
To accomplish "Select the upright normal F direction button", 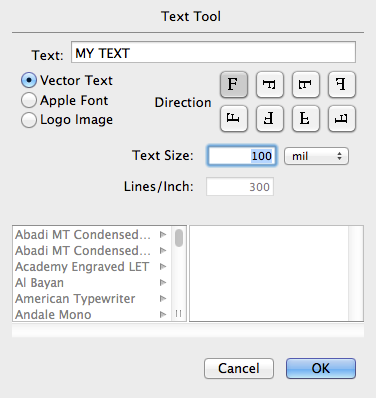I will coord(234,84).
